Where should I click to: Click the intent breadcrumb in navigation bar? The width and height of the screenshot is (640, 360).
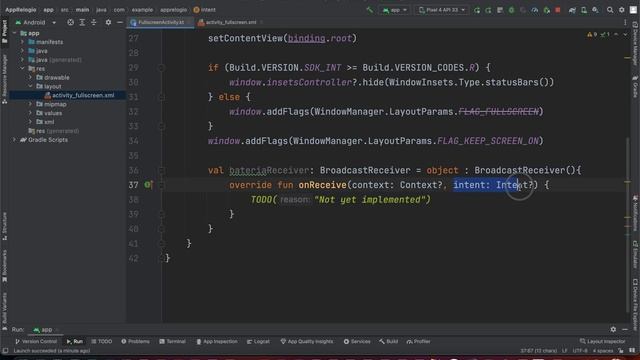point(205,10)
